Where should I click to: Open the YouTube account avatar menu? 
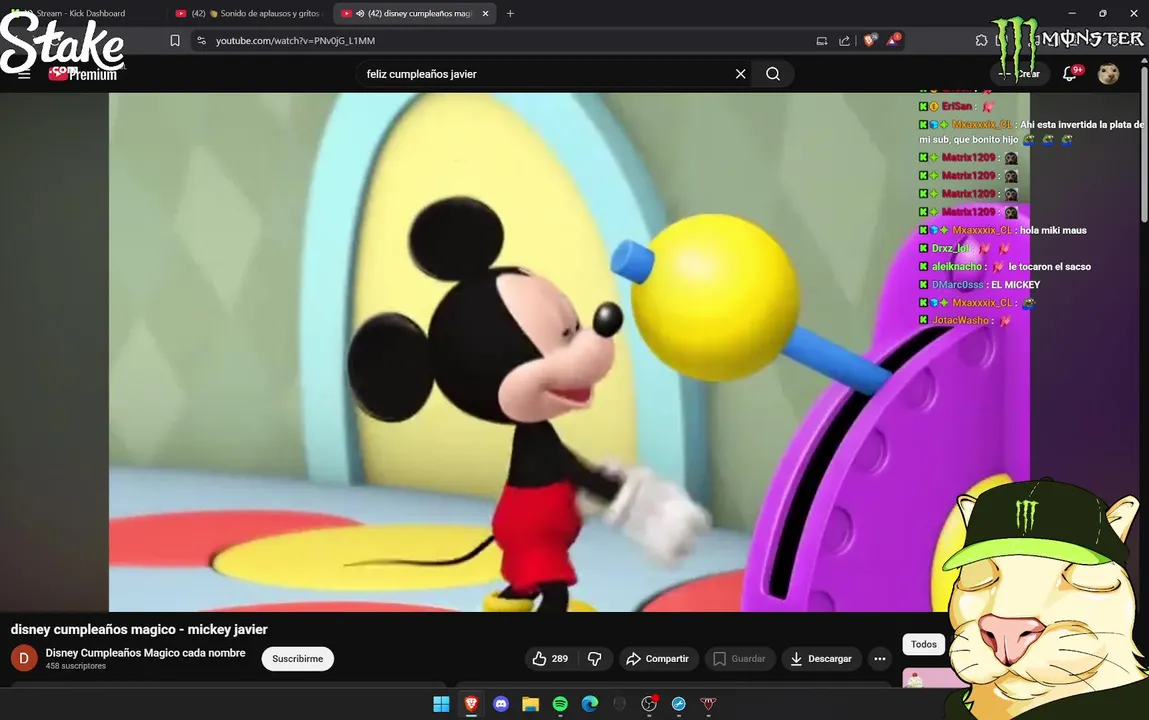[x=1108, y=74]
